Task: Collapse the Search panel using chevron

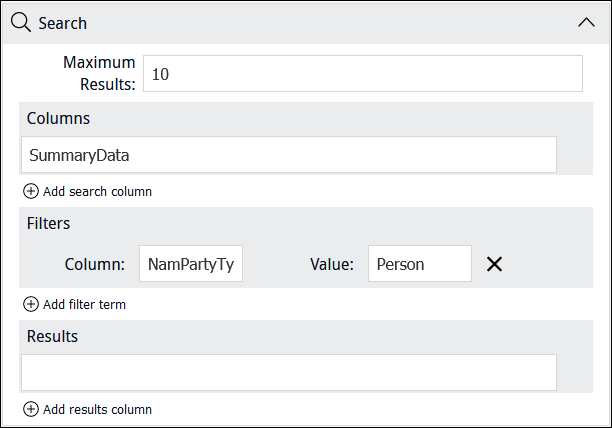Action: 586,23
